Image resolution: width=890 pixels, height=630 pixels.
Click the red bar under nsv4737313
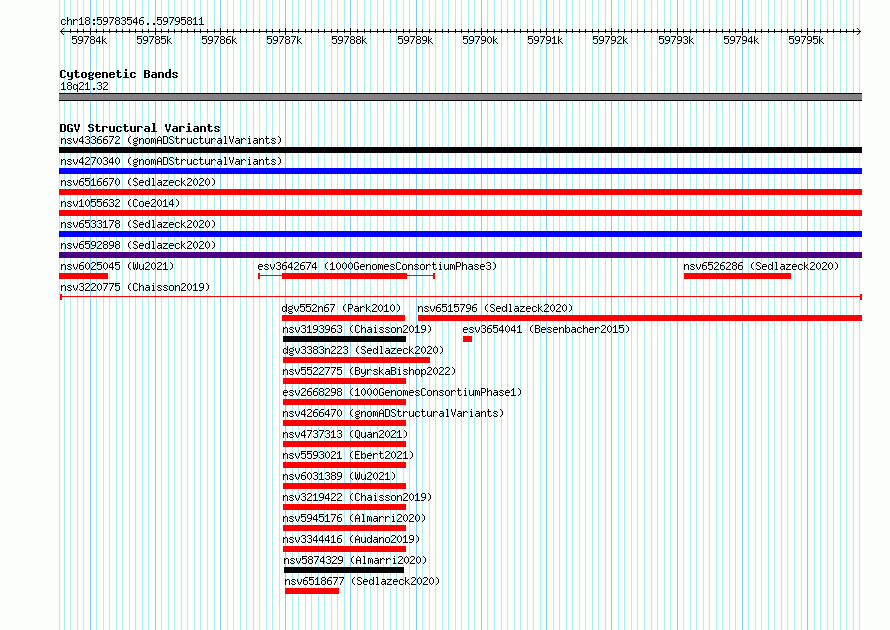pos(345,444)
